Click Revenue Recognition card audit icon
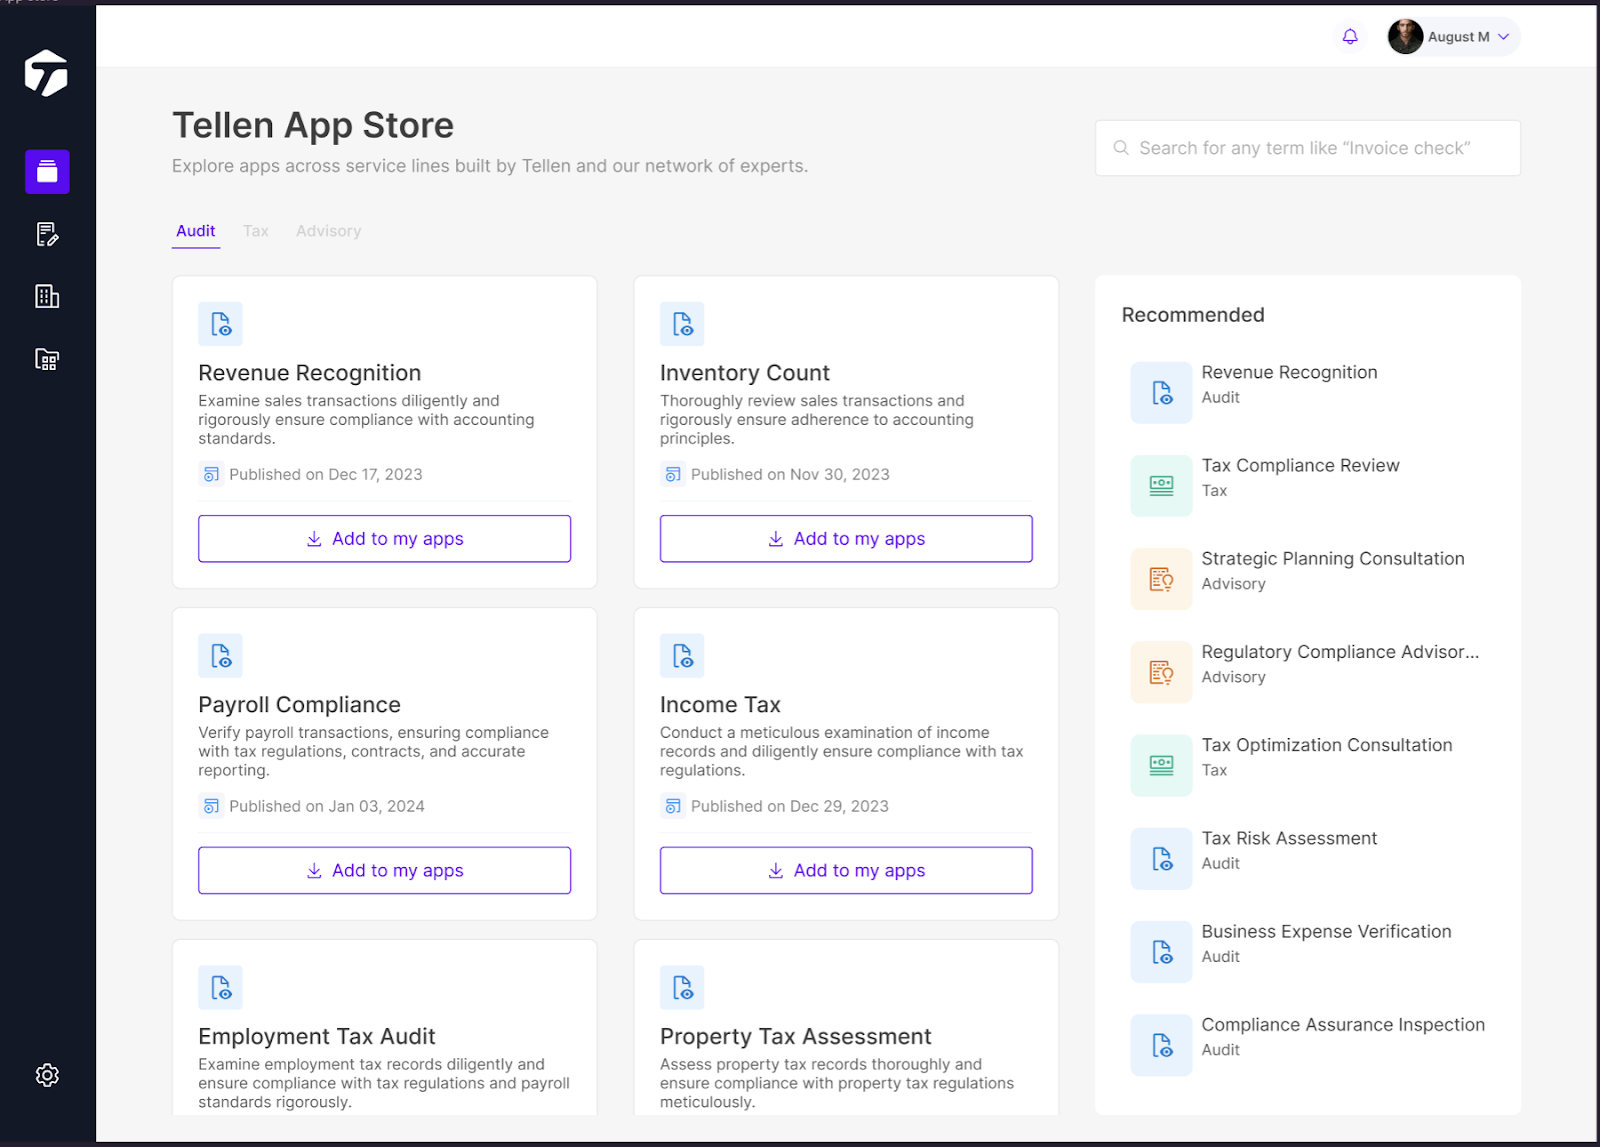Screen dimensions: 1600x1147 (221, 324)
